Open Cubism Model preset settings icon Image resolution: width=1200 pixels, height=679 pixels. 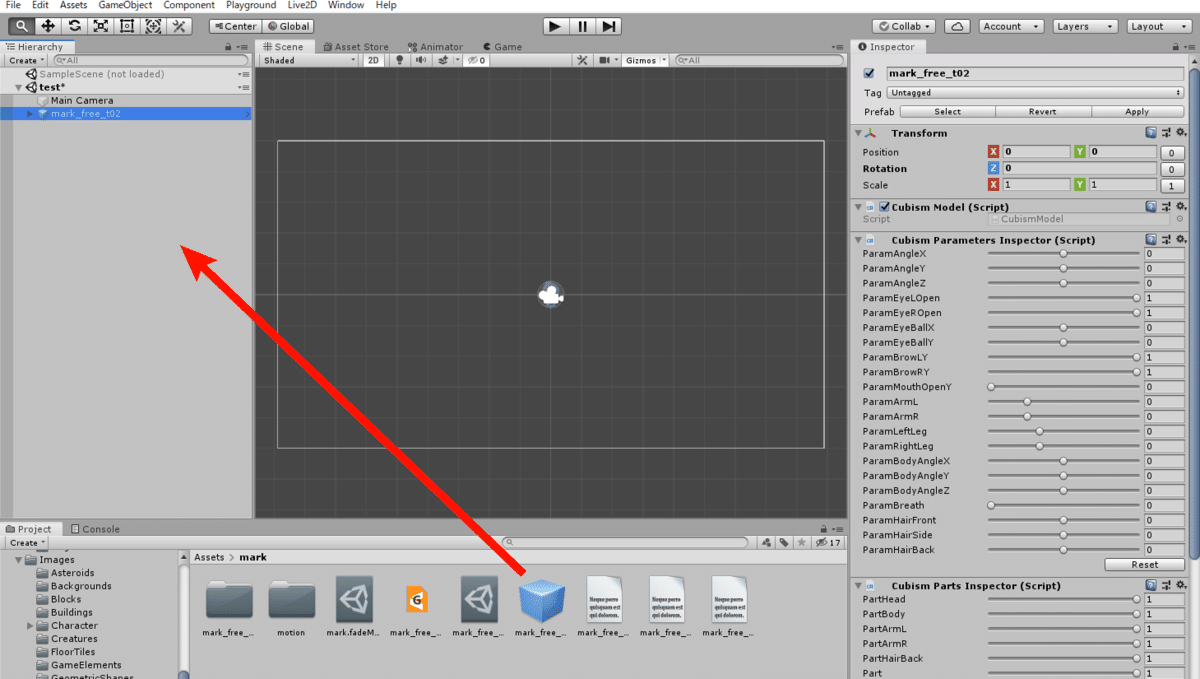tap(1166, 207)
